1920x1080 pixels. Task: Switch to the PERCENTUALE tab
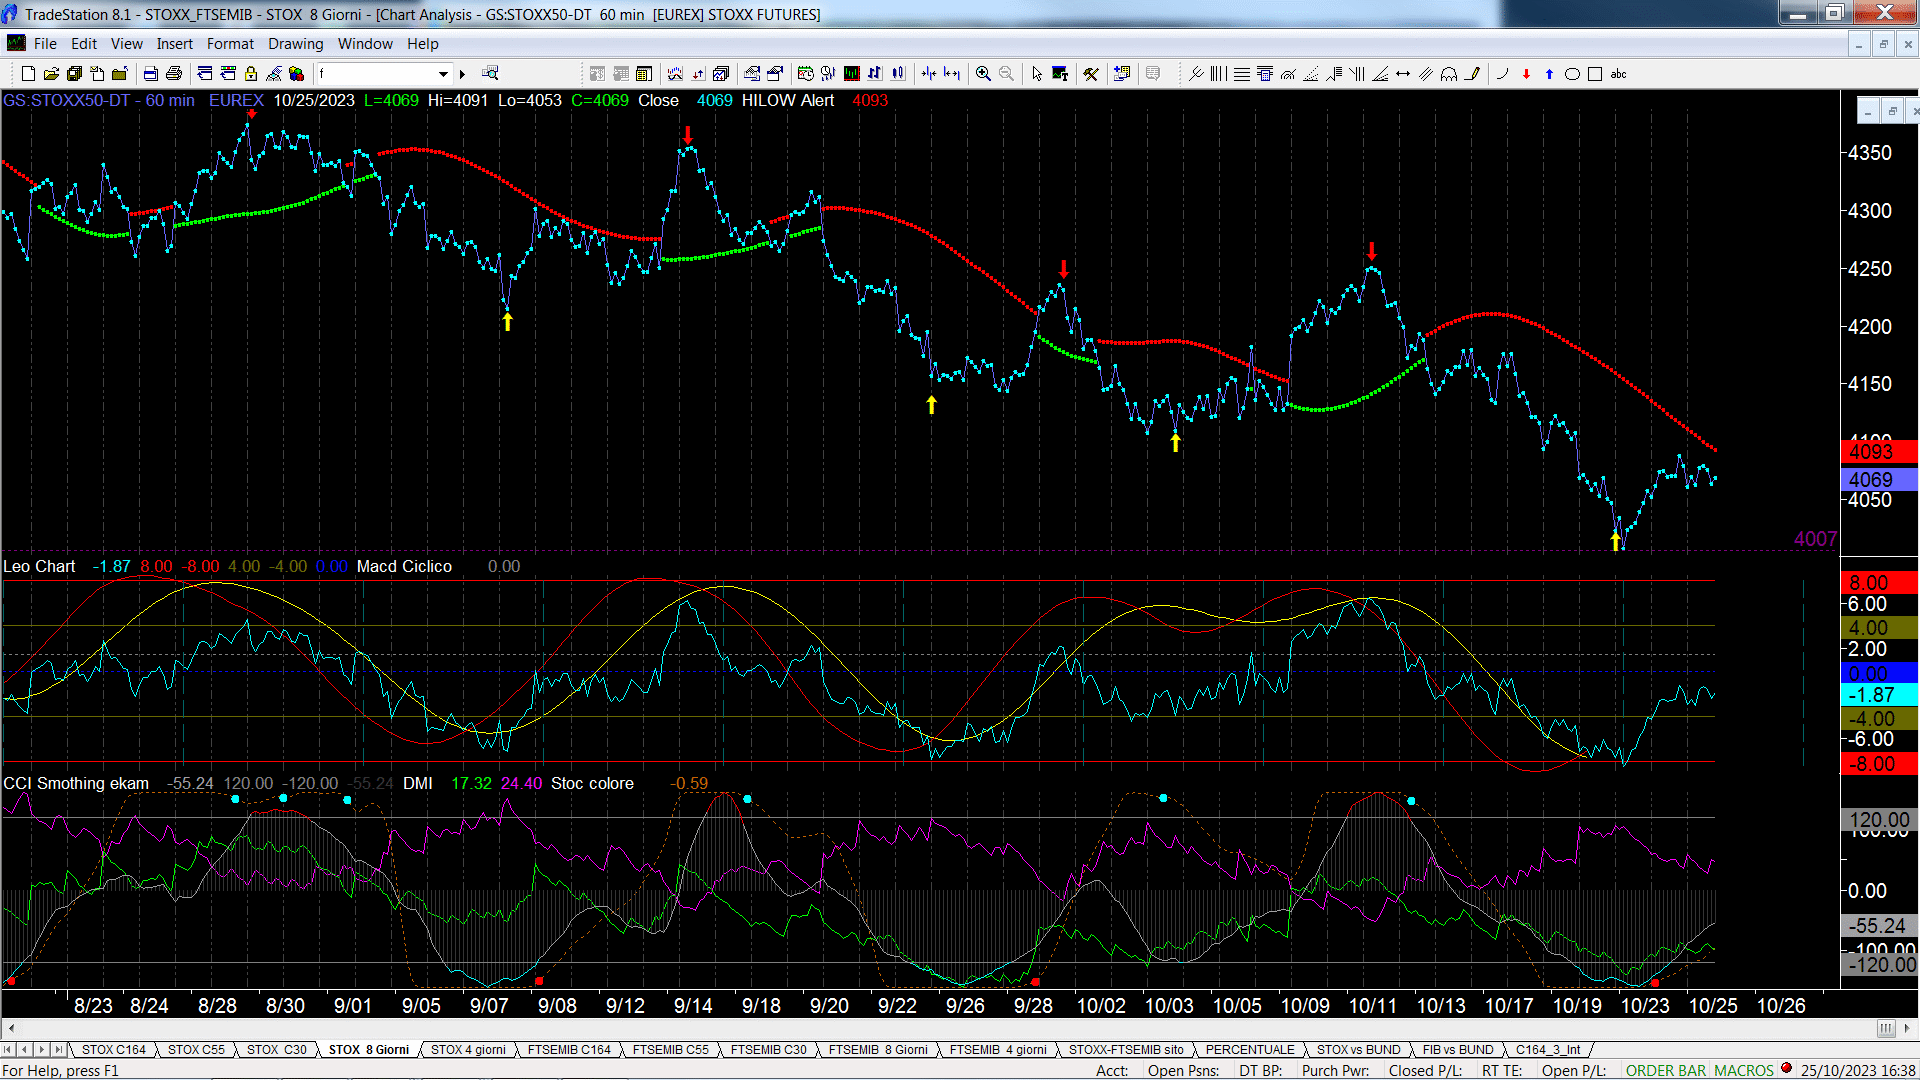click(x=1250, y=1049)
